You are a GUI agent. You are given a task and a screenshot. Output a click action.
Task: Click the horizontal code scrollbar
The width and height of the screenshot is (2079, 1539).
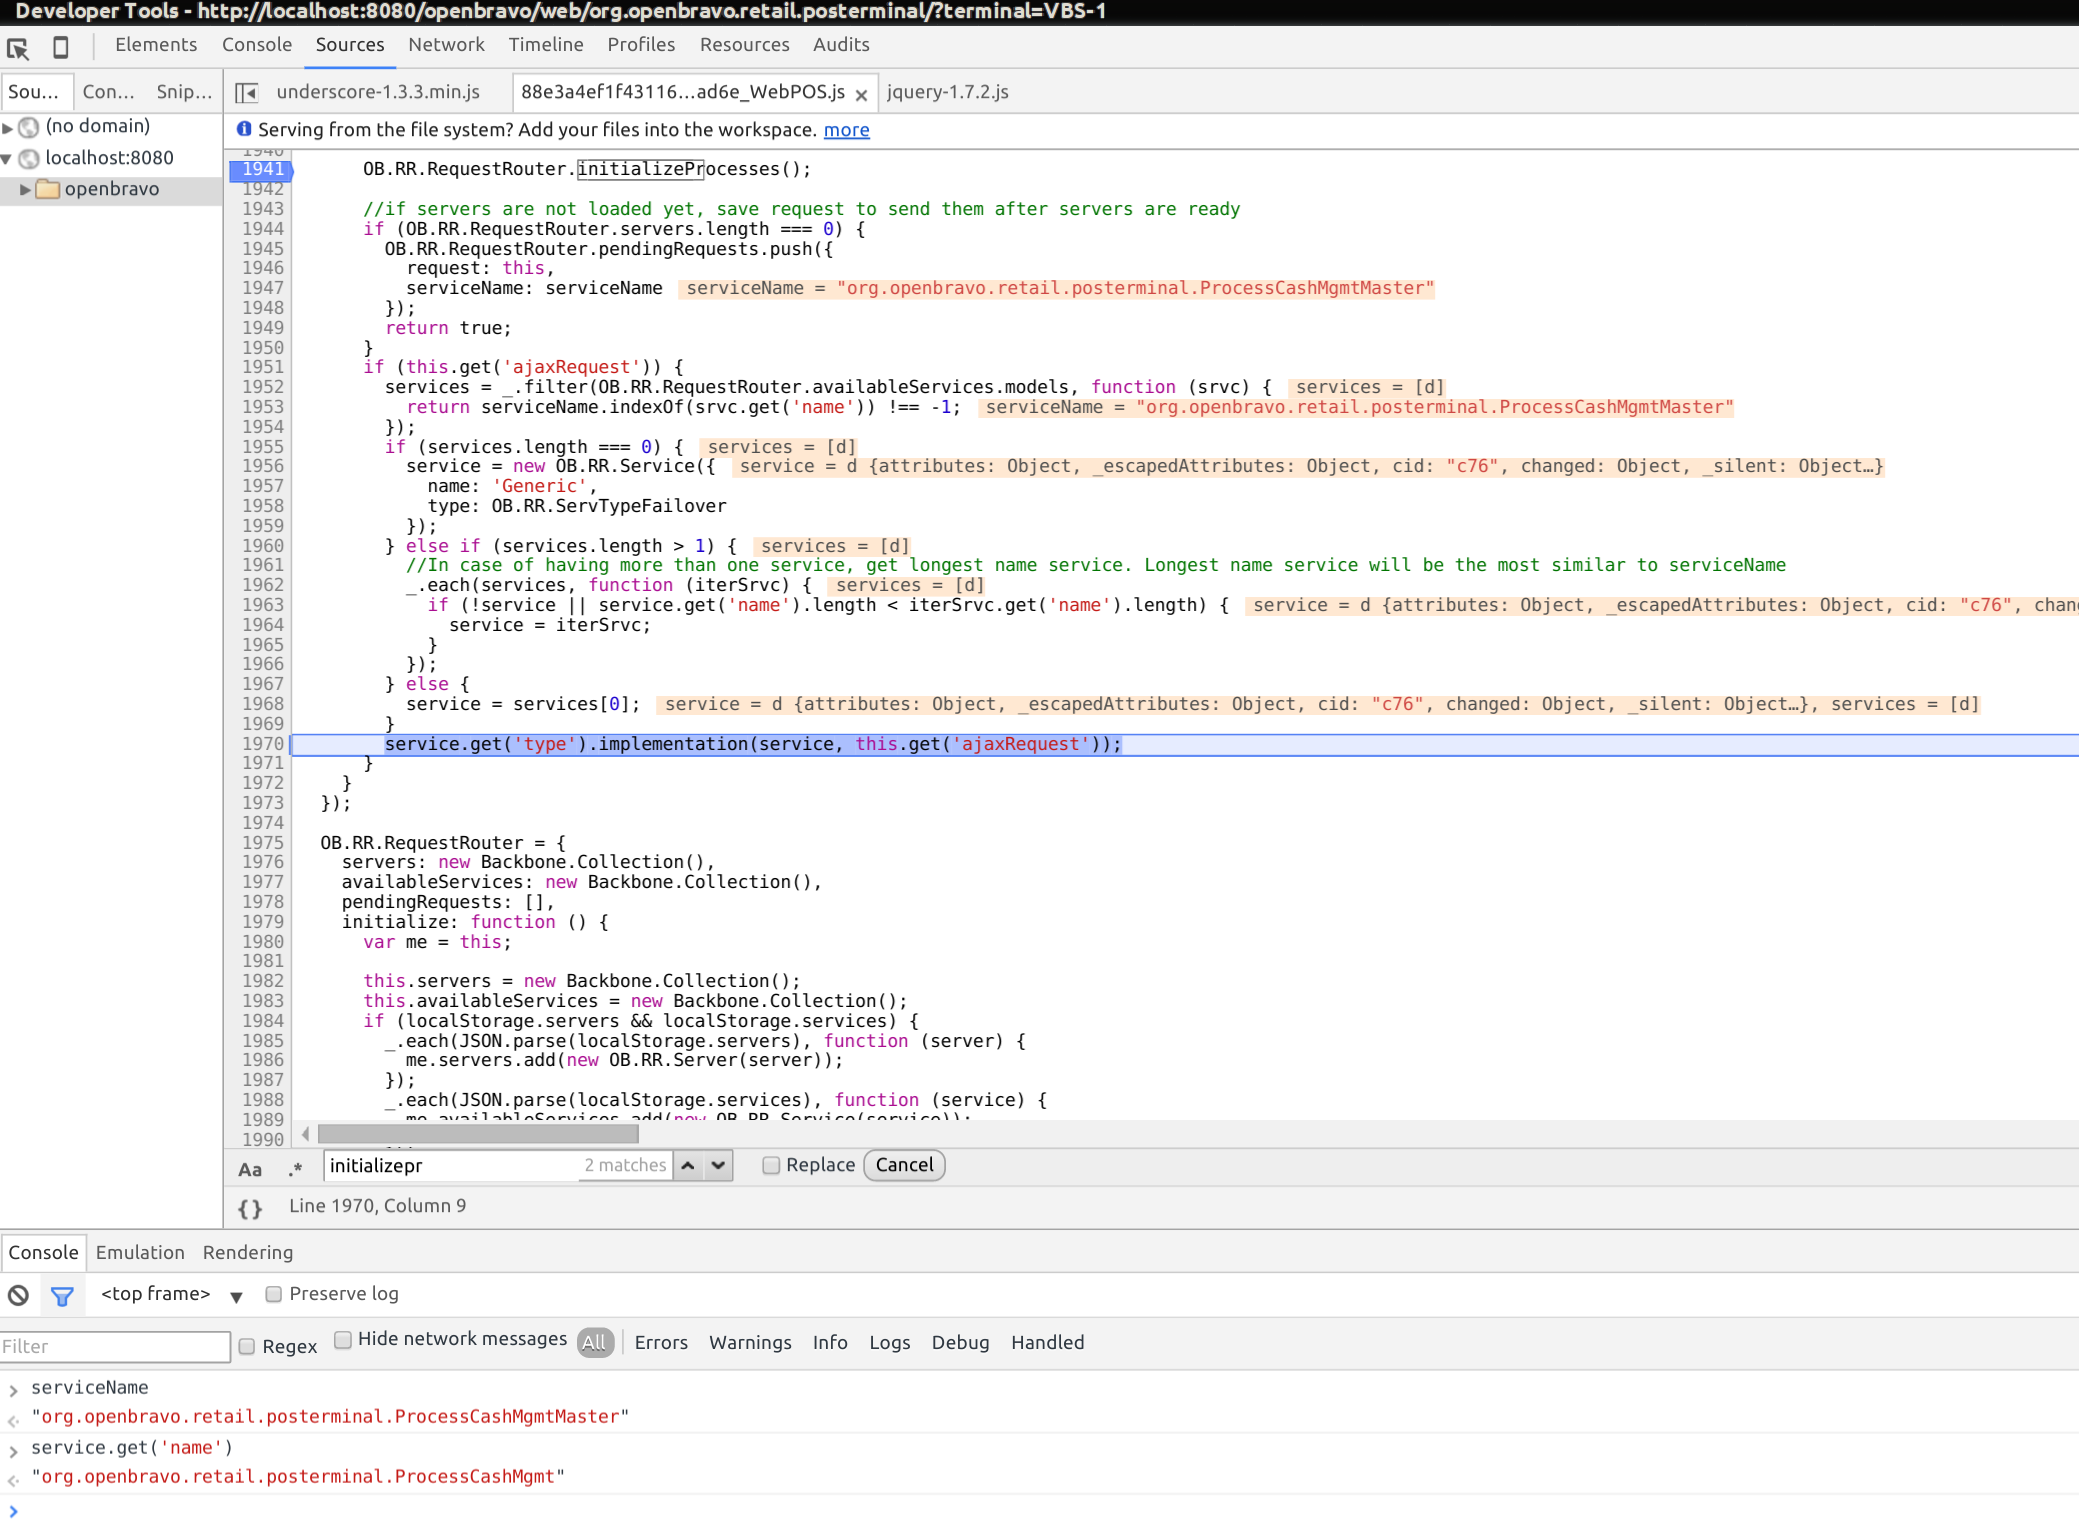coord(478,1133)
